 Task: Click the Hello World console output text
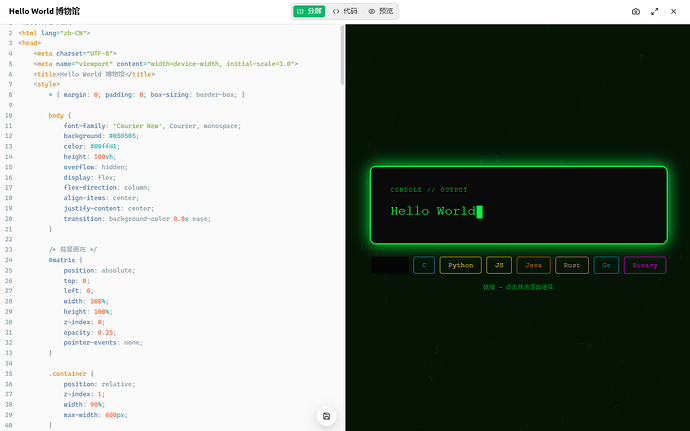click(x=433, y=211)
